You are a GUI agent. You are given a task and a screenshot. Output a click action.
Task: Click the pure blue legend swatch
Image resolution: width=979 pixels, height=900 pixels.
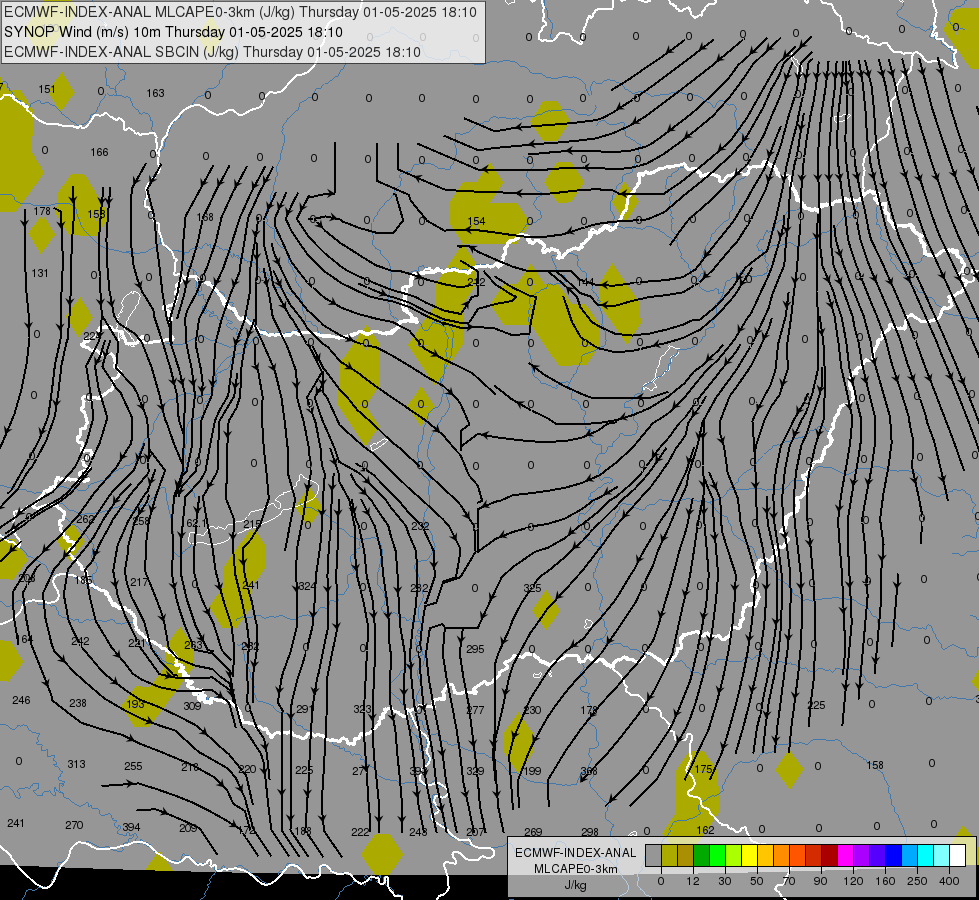click(893, 855)
